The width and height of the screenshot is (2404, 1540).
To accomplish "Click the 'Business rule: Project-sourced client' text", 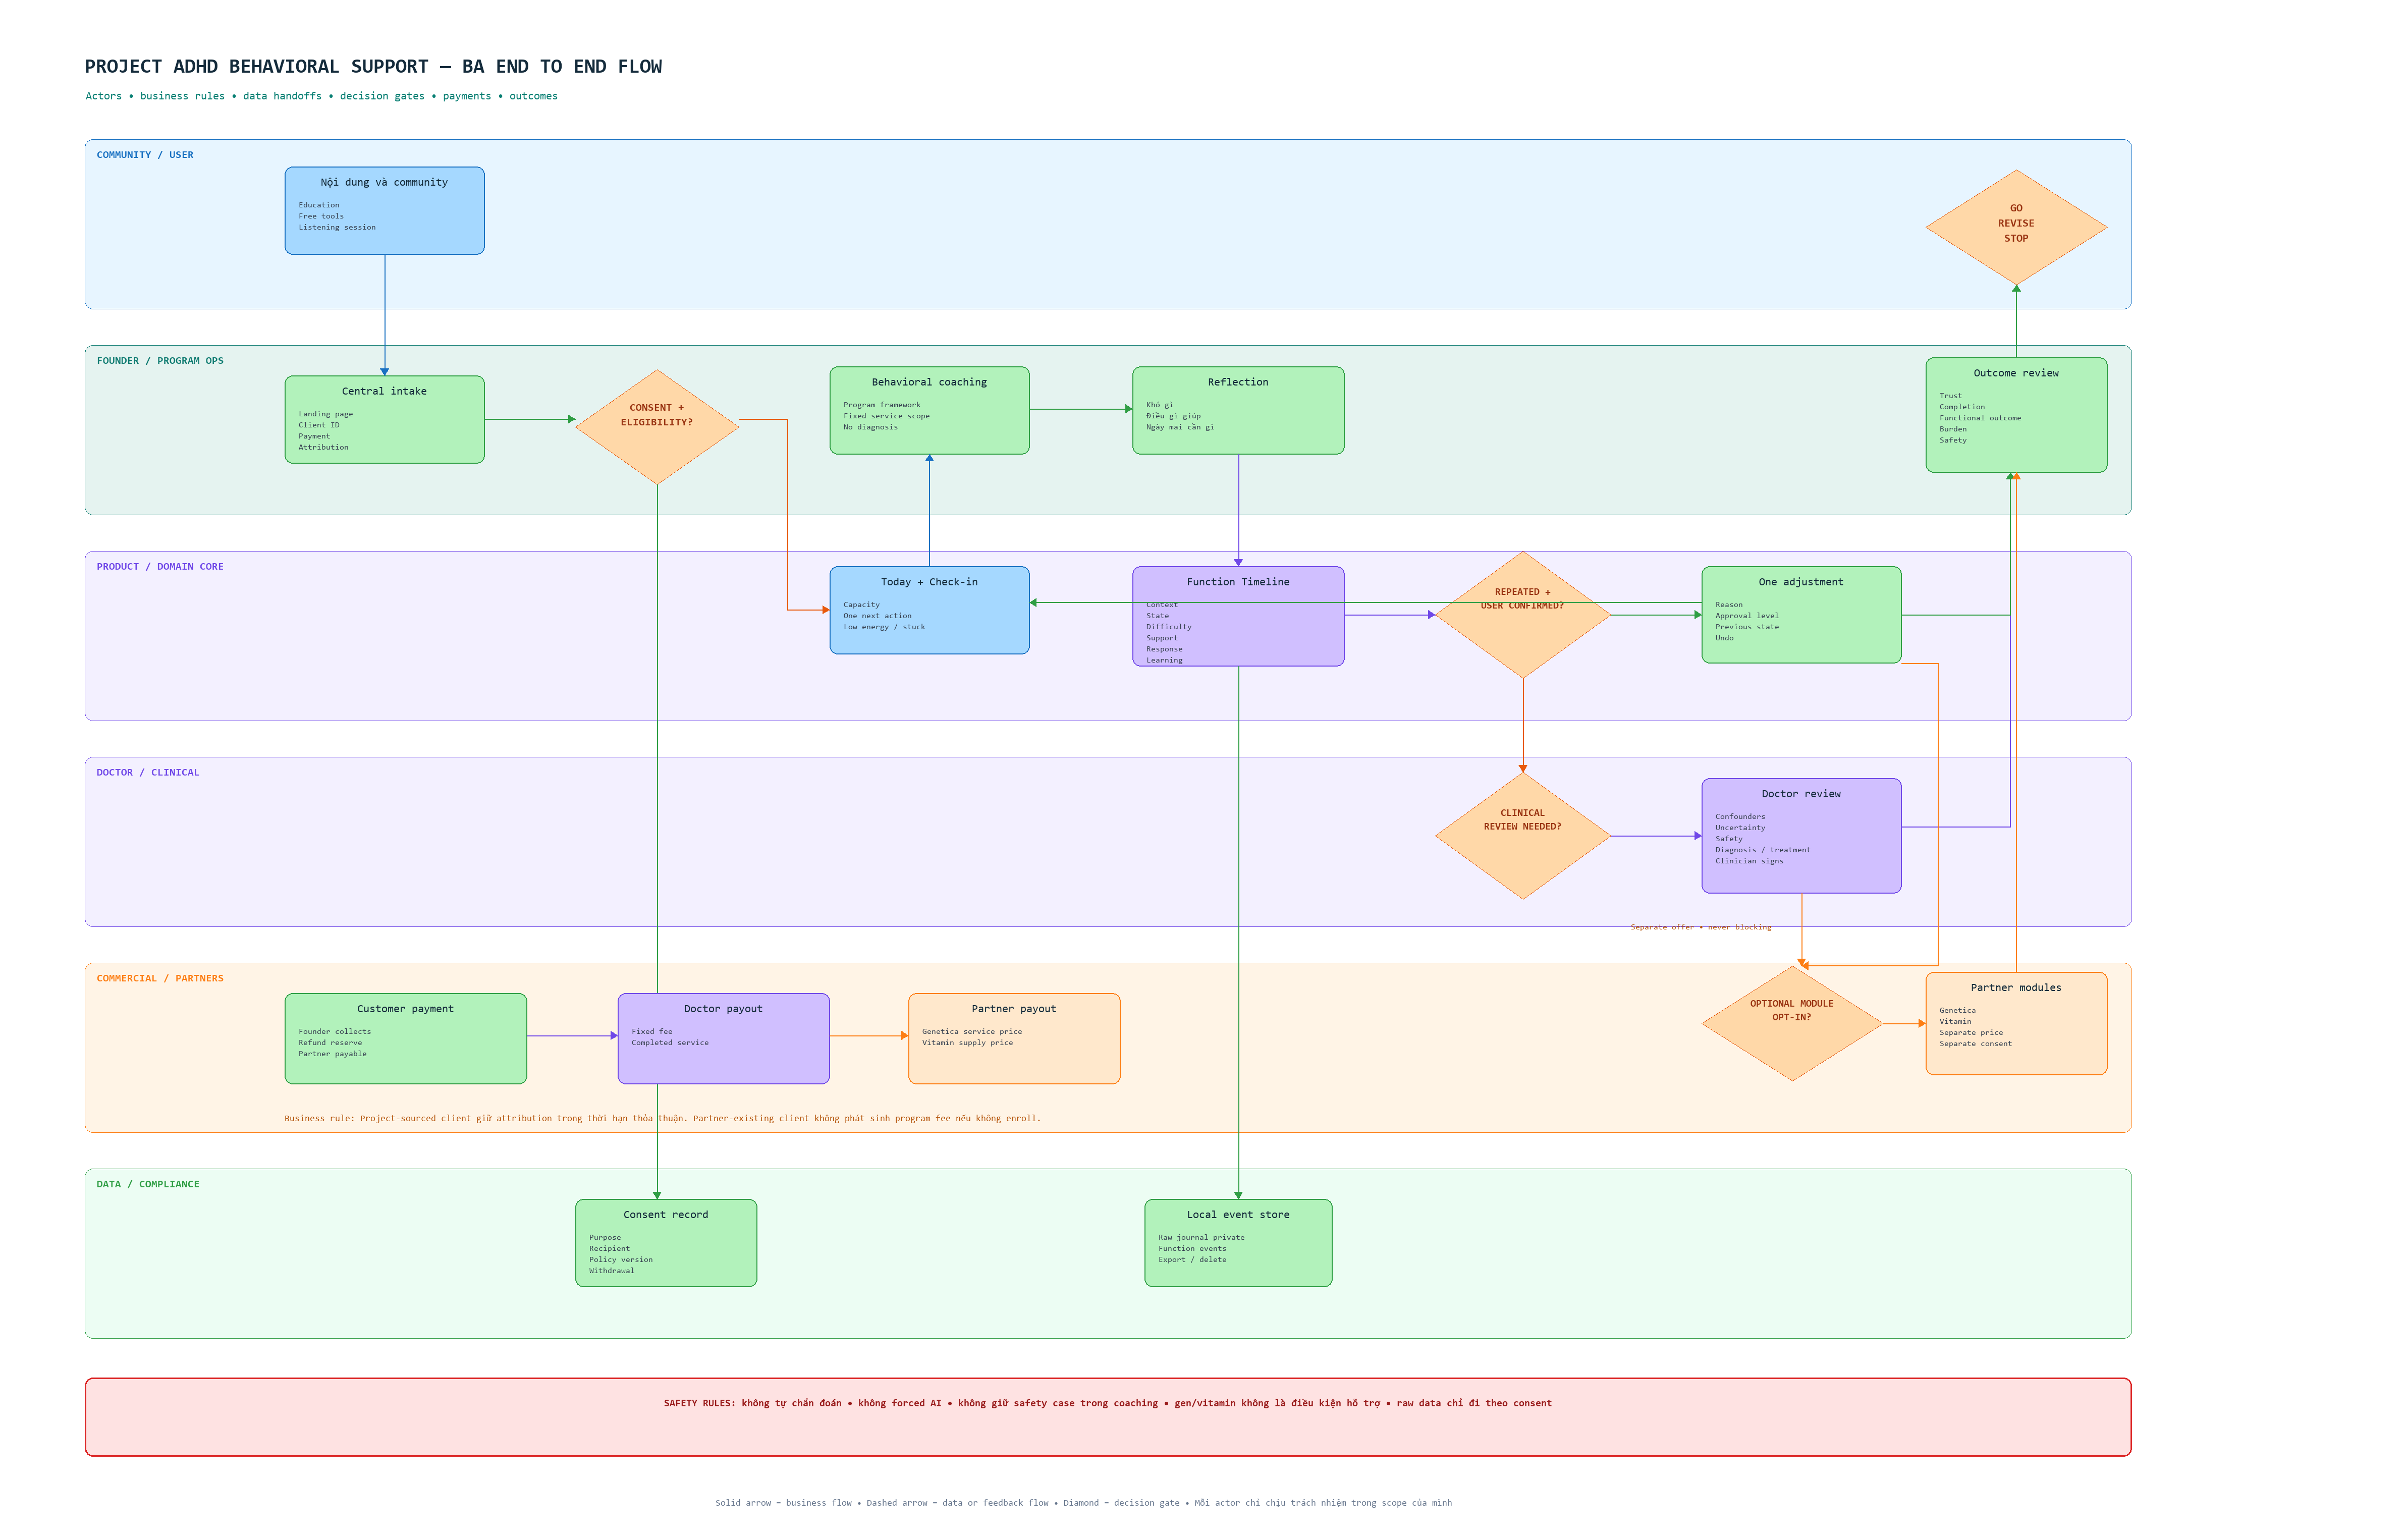I will [662, 1118].
